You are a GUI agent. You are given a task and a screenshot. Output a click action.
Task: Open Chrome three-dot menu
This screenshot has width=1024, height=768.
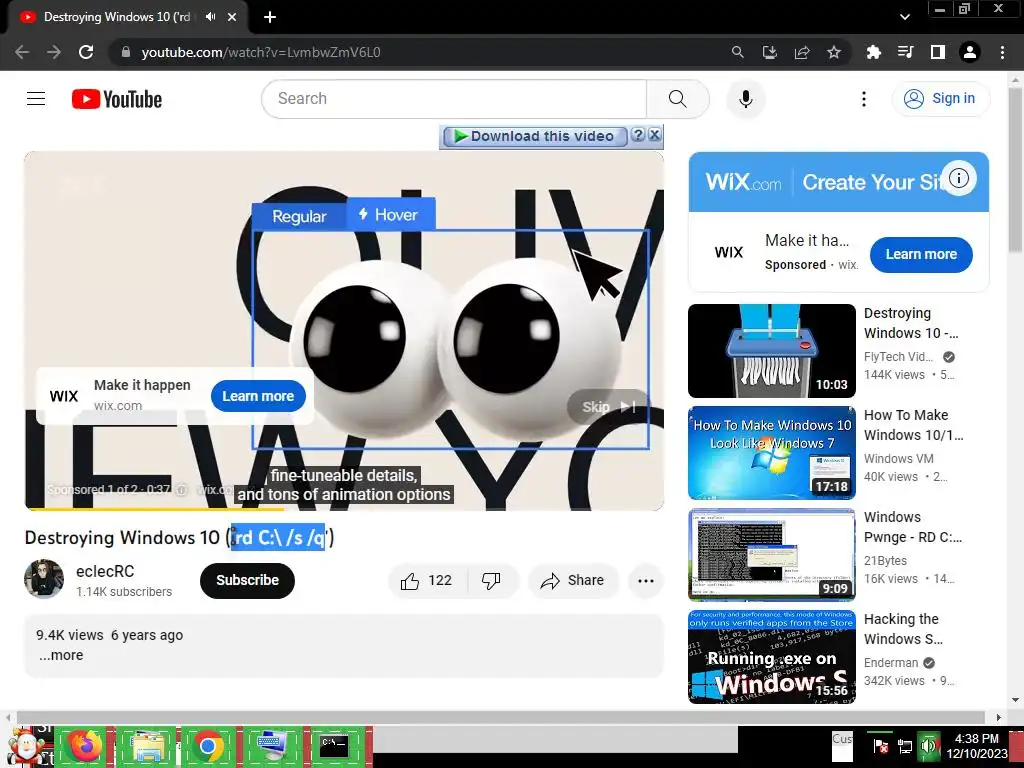tap(1002, 52)
